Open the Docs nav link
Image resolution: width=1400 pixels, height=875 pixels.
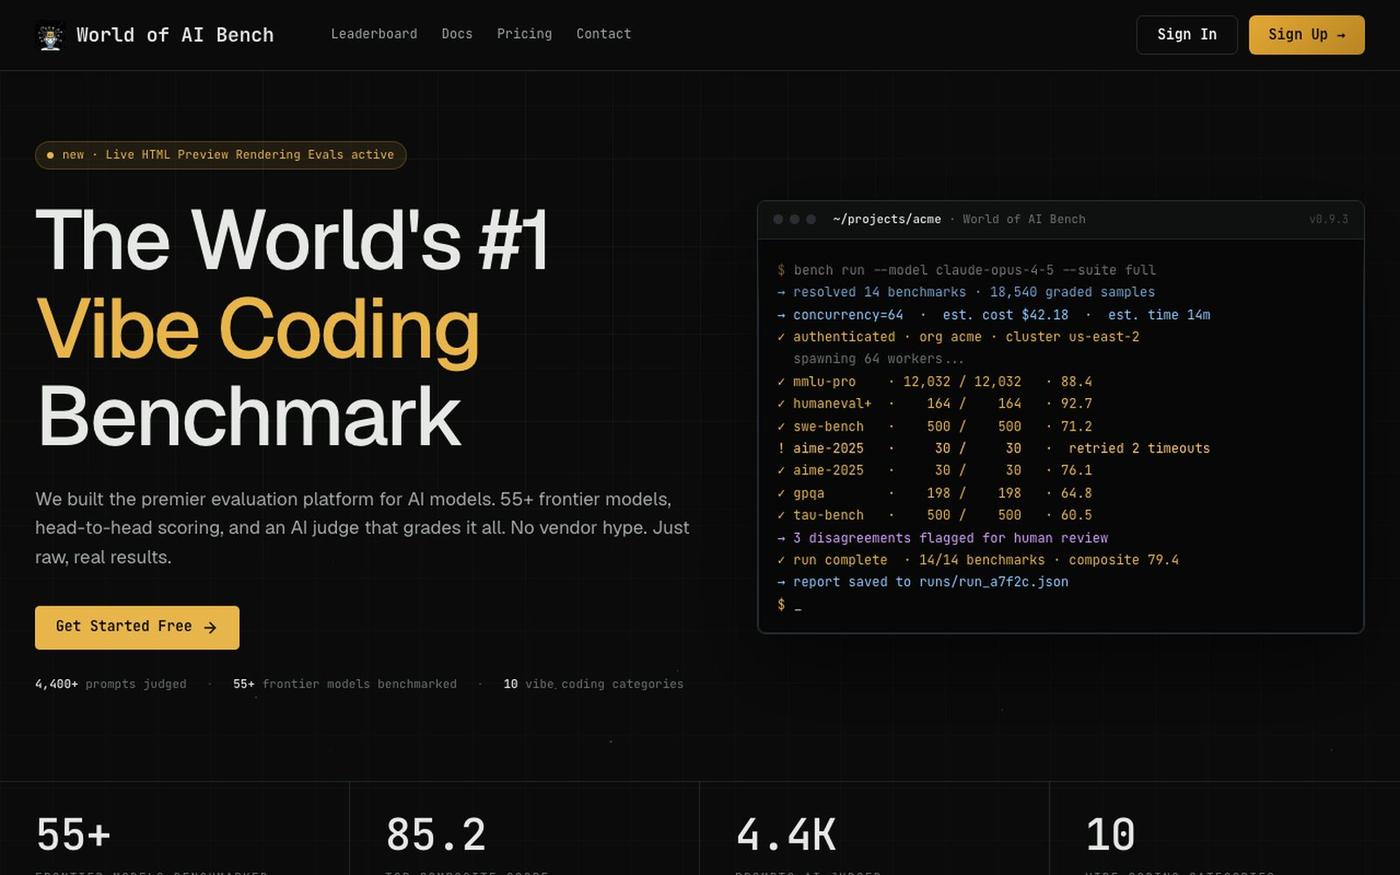(x=457, y=34)
